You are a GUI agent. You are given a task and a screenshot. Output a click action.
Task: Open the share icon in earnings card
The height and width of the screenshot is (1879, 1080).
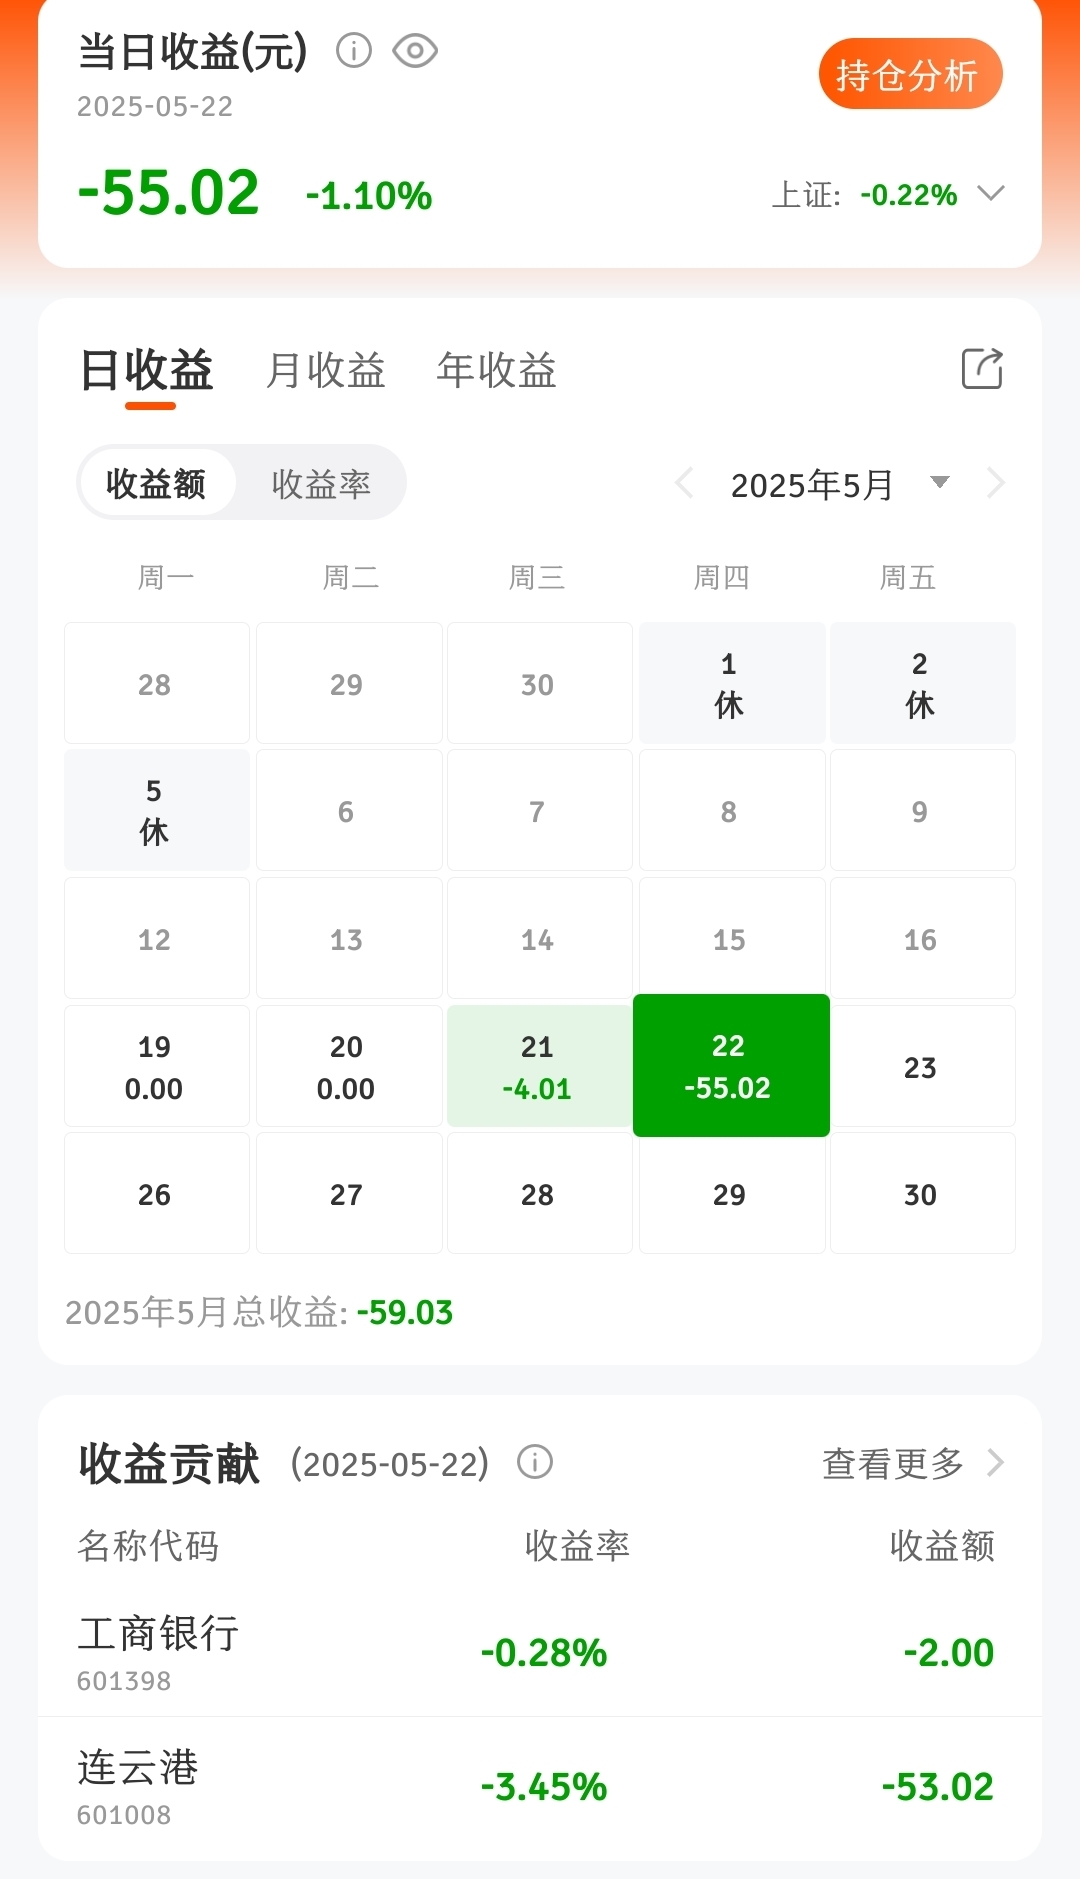(x=982, y=368)
